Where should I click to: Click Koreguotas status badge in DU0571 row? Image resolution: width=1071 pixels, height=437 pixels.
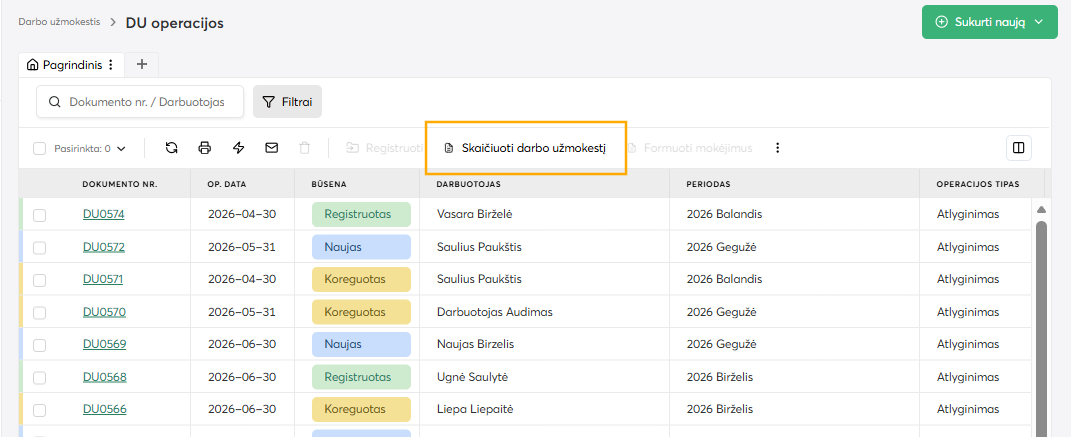pyautogui.click(x=361, y=279)
